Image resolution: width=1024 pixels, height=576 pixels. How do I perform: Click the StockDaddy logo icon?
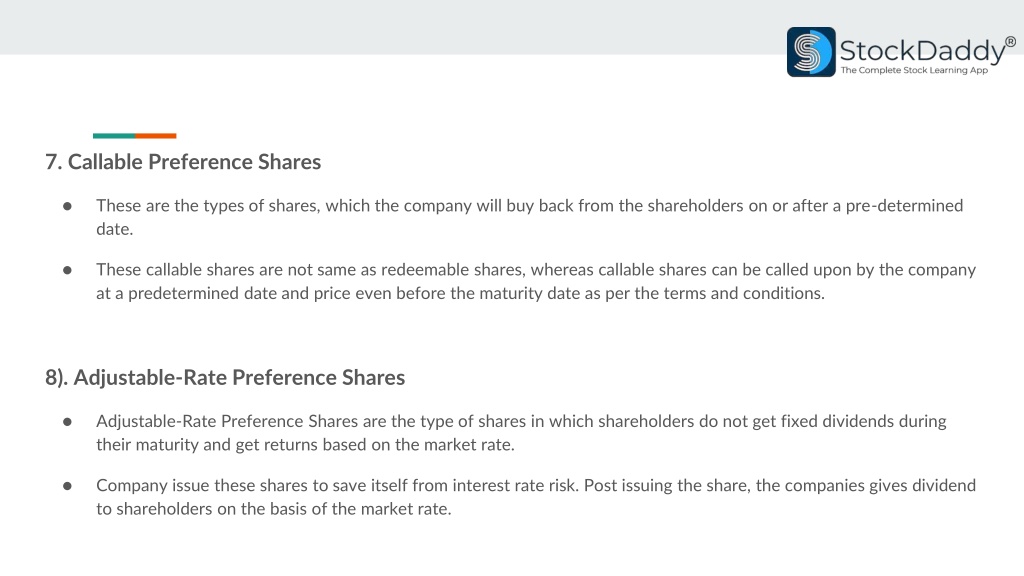tap(811, 52)
